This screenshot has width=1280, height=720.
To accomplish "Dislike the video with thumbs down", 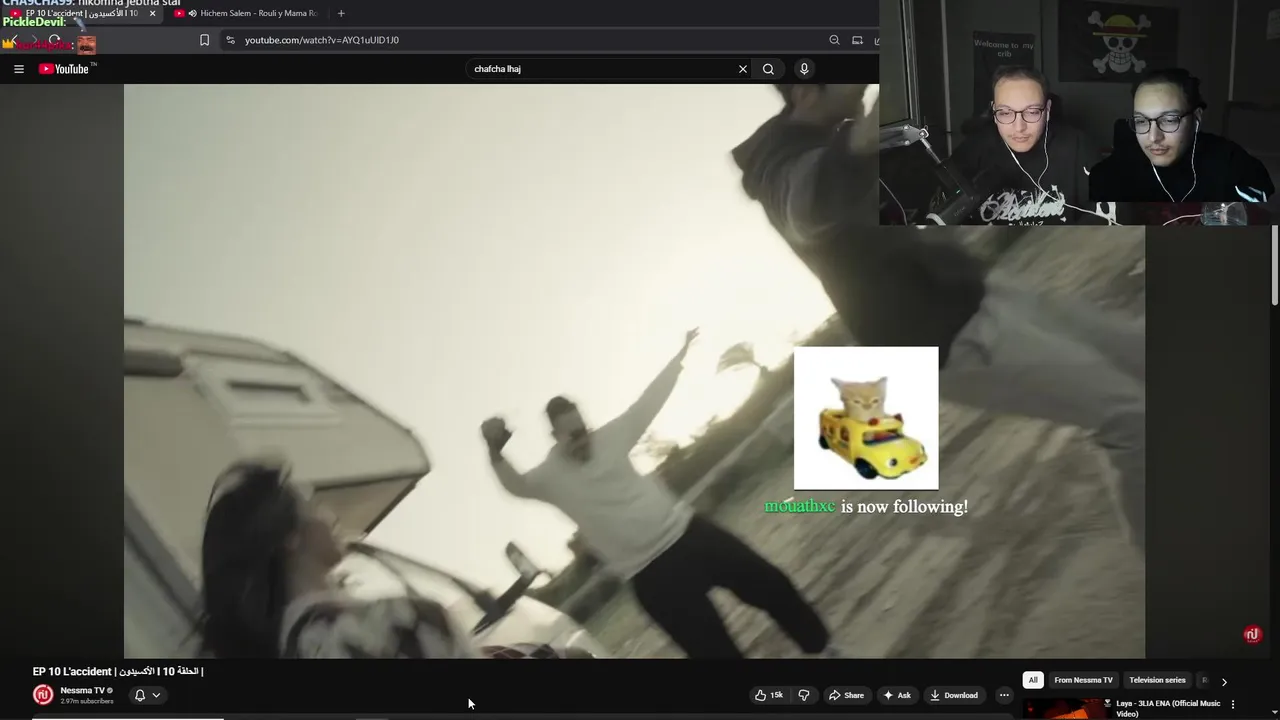I will coord(803,695).
